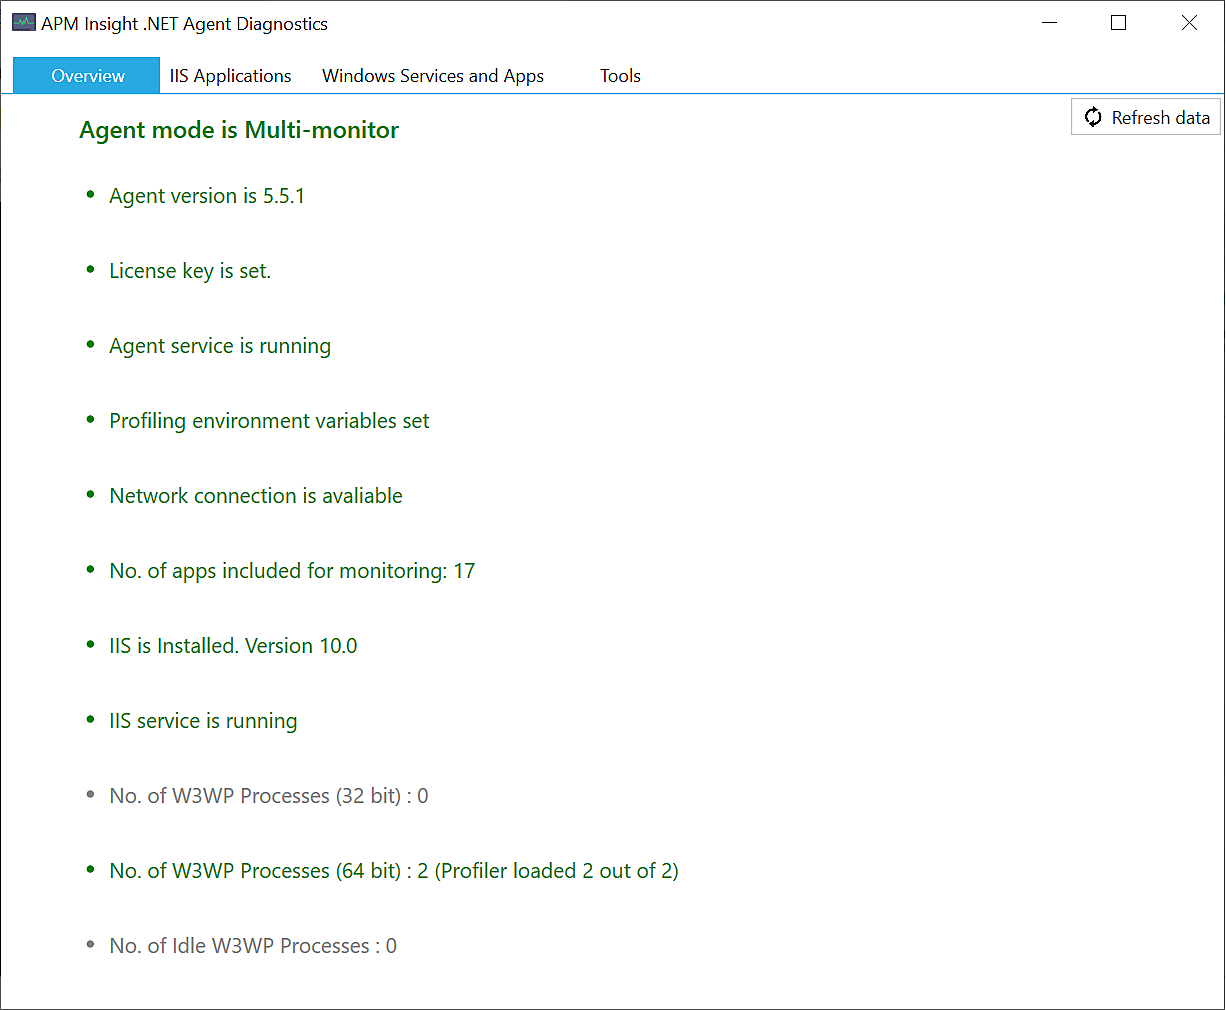1226x1010 pixels.
Task: Open the Windows Services and Apps tab
Action: tap(432, 75)
